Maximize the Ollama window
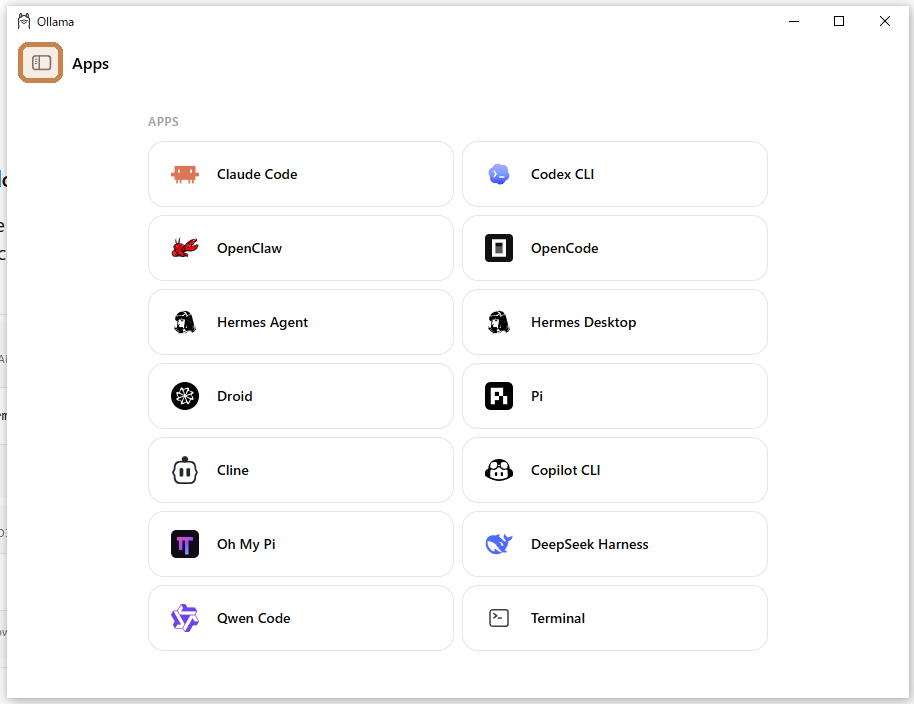The height and width of the screenshot is (704, 914). [x=839, y=22]
